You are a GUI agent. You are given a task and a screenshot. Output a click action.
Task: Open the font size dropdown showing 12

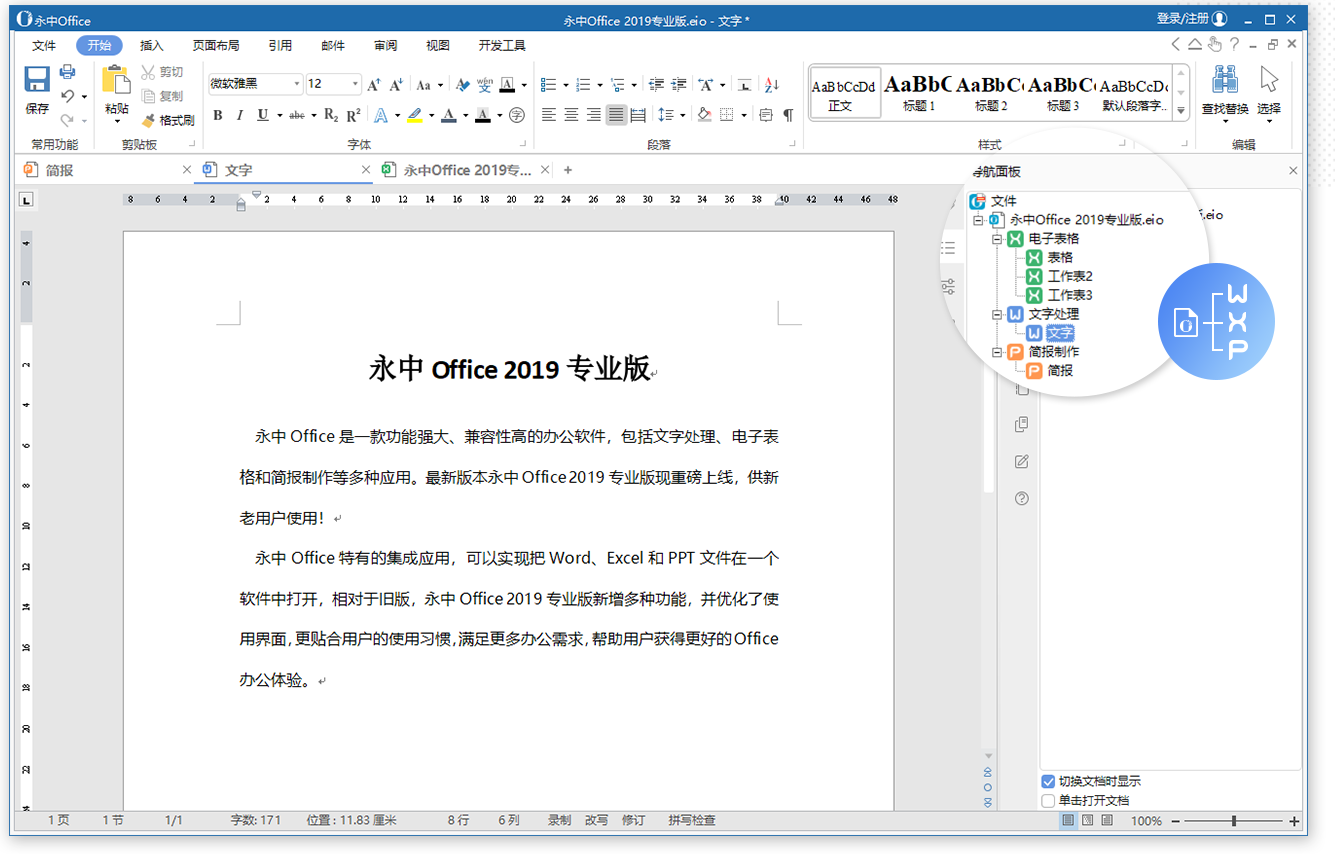pyautogui.click(x=355, y=84)
